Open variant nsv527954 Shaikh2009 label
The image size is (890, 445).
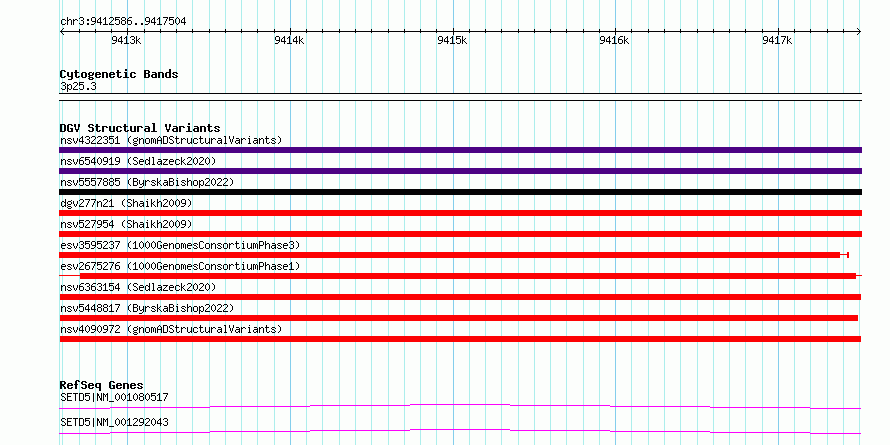[x=126, y=224]
